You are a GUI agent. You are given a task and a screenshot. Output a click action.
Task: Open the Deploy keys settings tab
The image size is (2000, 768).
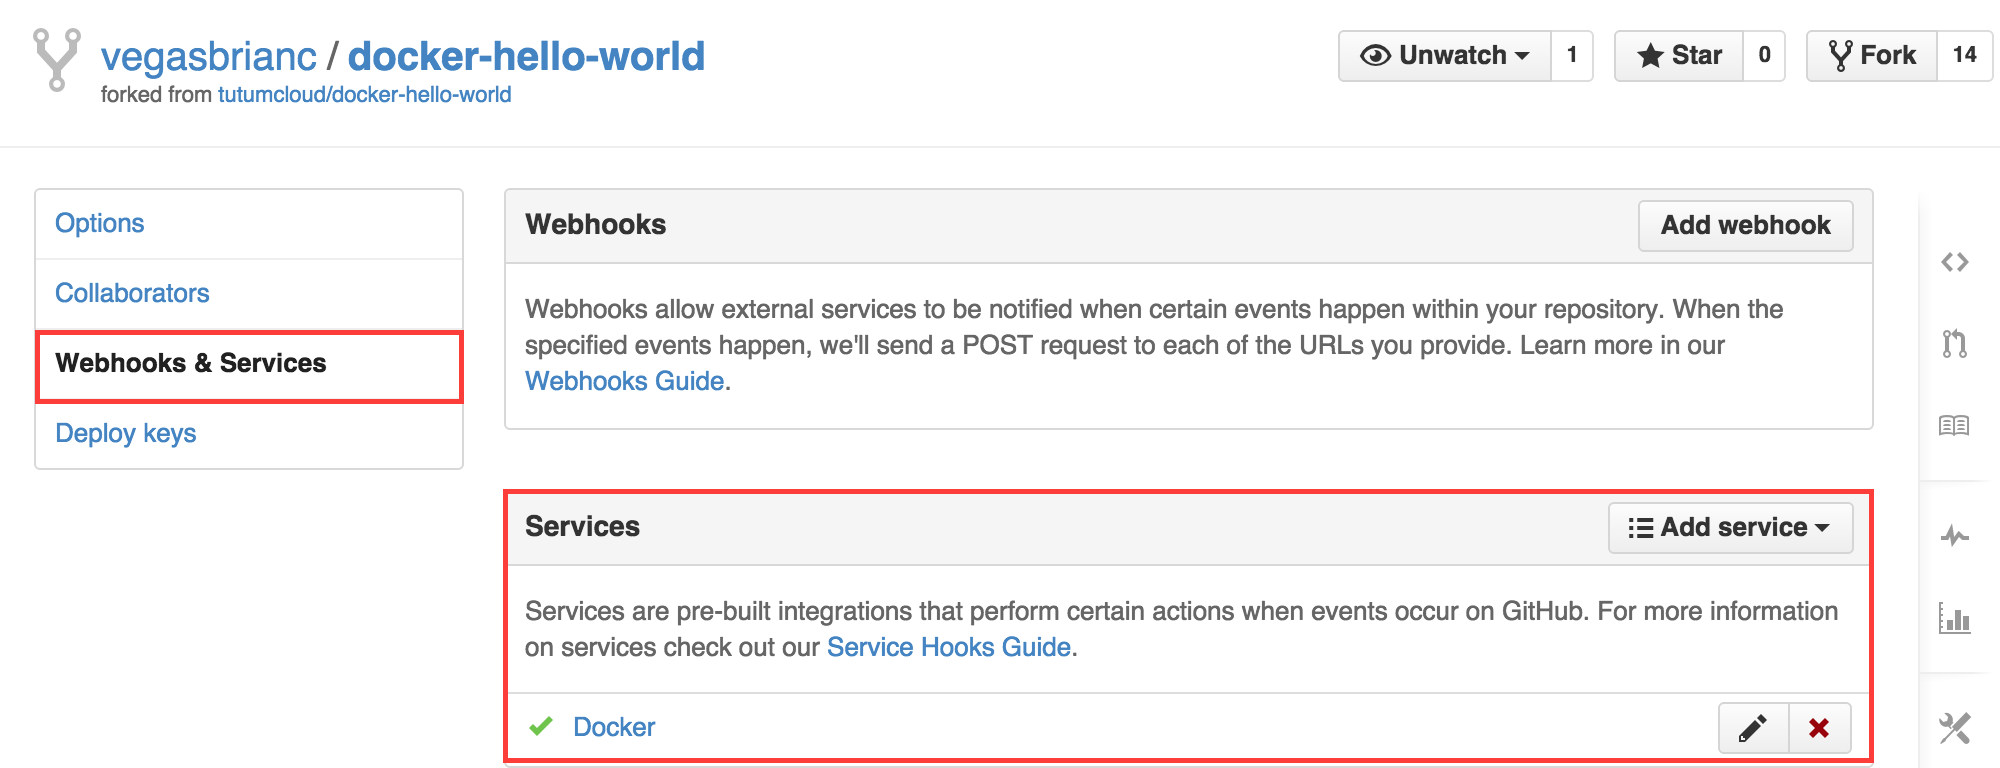(249, 434)
